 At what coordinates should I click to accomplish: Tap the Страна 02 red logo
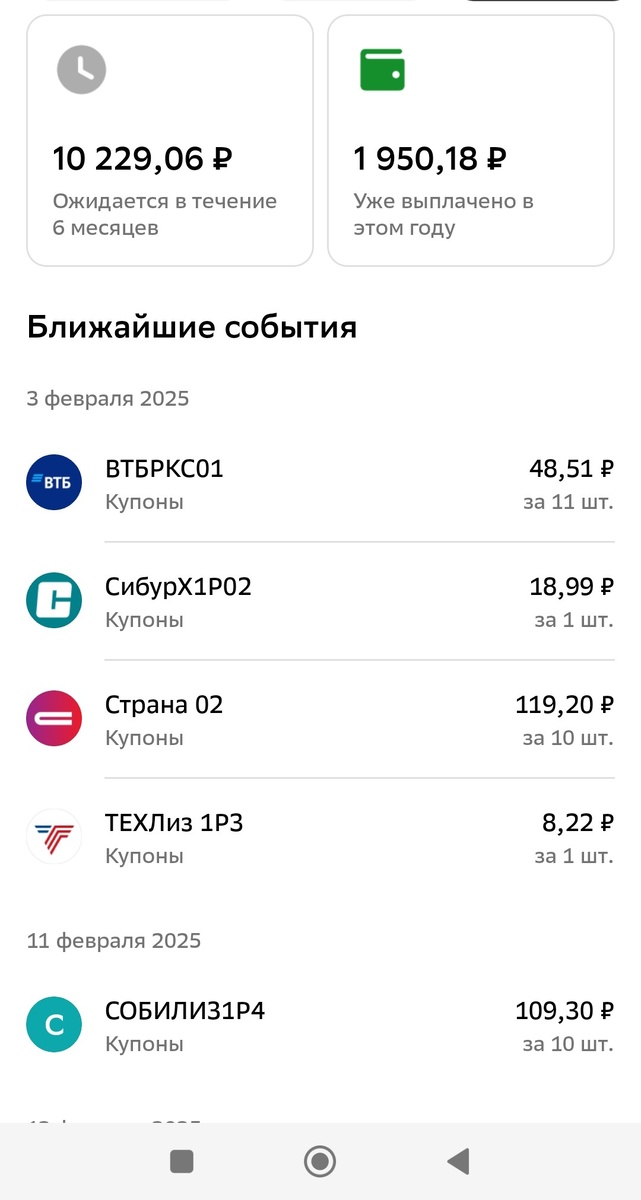point(53,718)
